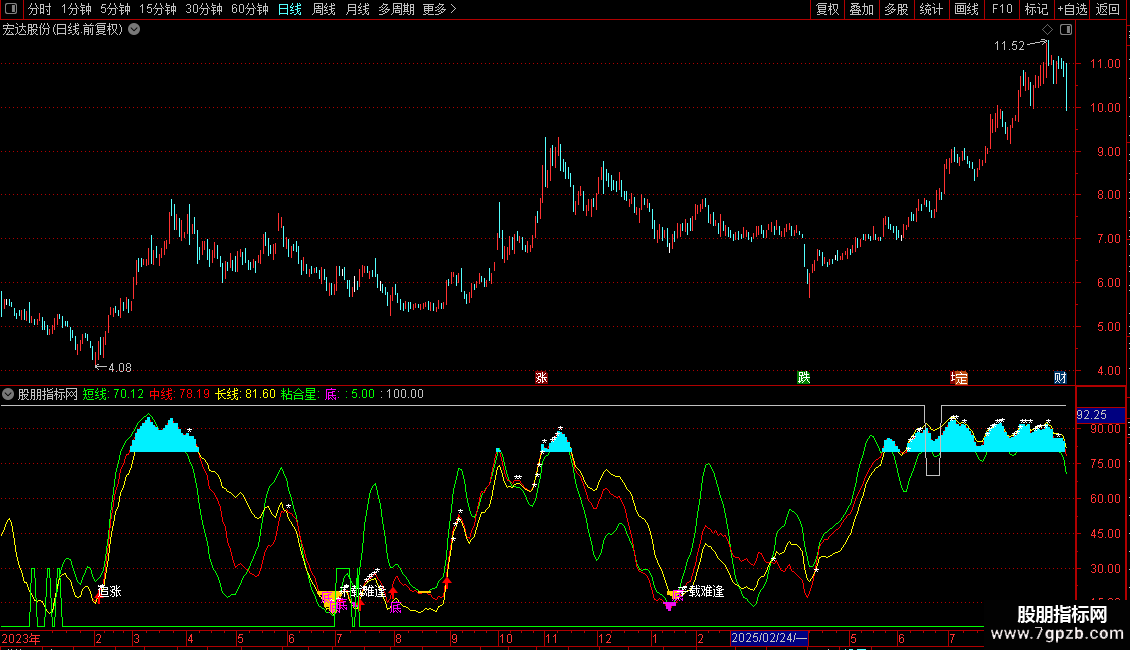Click the 92.25 value label on indicator axis
The width and height of the screenshot is (1130, 650).
coord(1090,414)
